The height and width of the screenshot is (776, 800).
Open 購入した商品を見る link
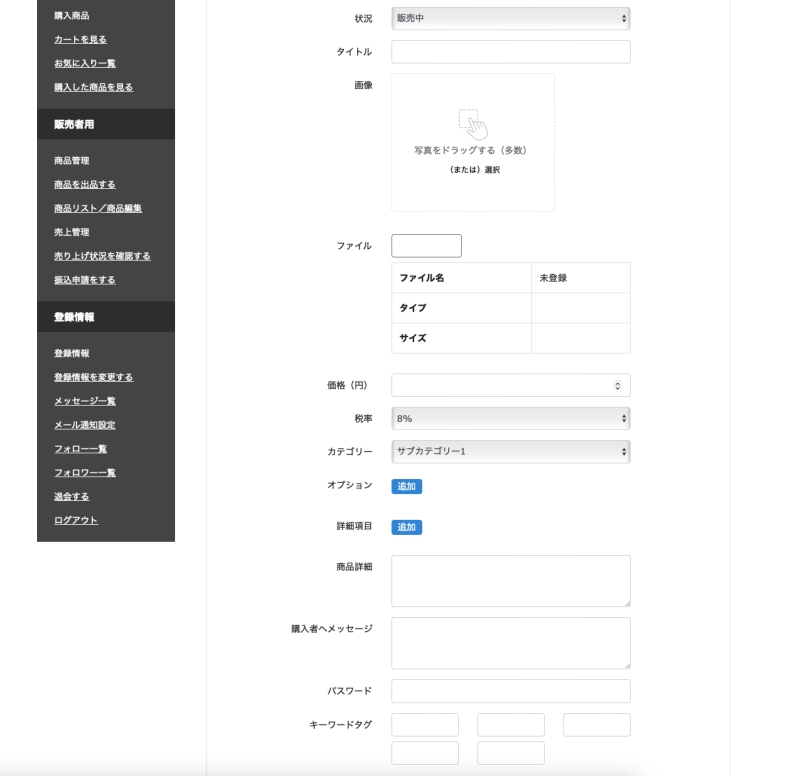(x=93, y=87)
